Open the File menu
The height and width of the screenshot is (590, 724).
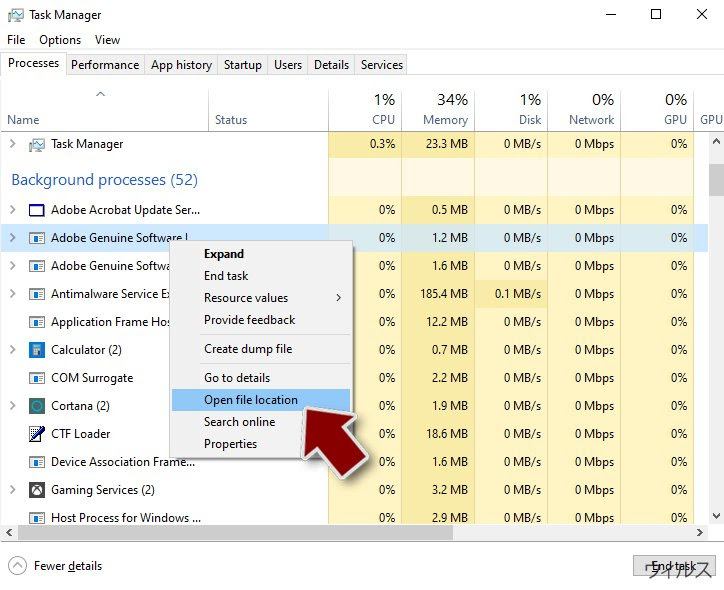pyautogui.click(x=16, y=40)
